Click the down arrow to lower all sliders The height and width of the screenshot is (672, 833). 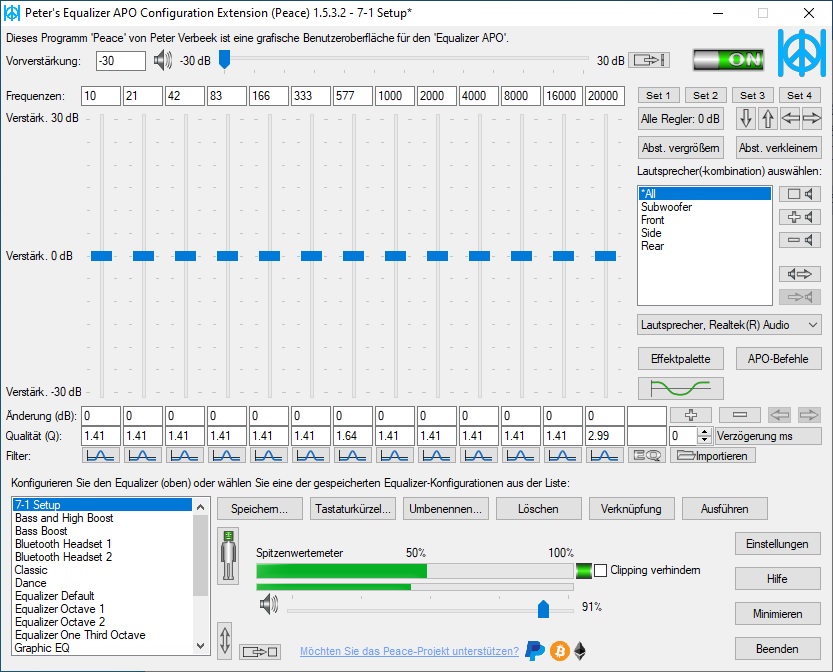pyautogui.click(x=746, y=118)
